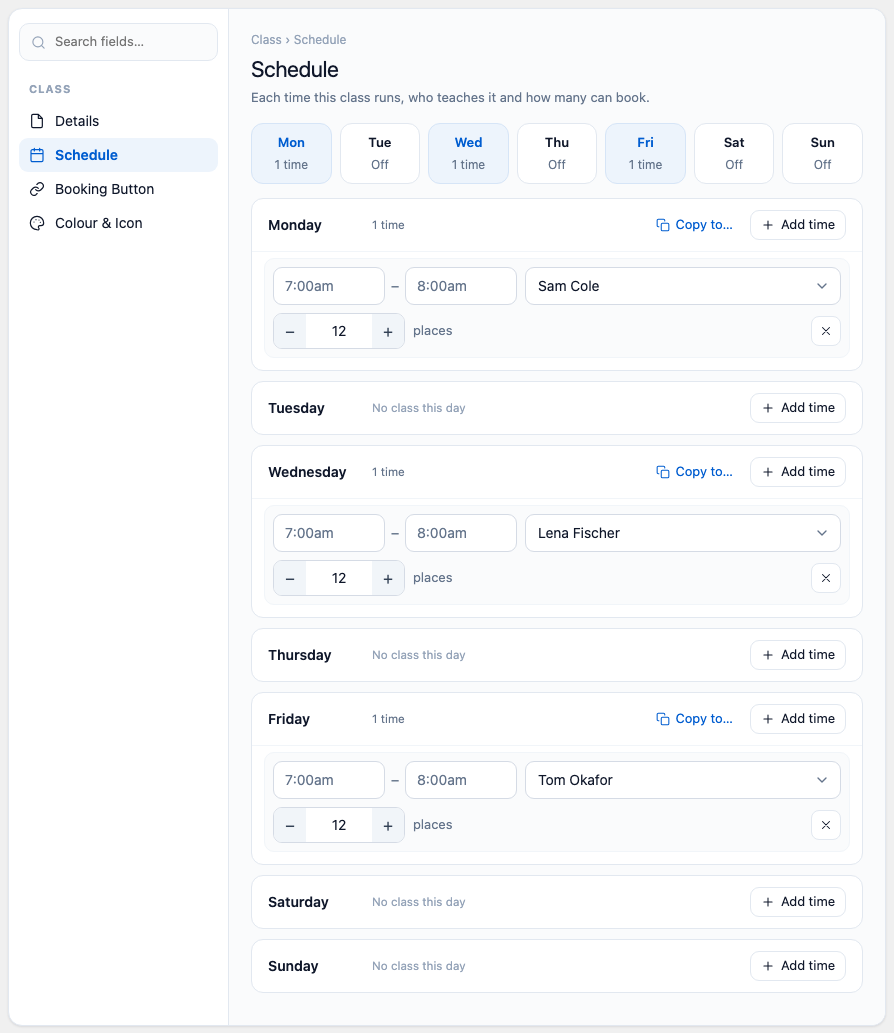Open the Colour & Icon section
894x1033 pixels.
119,223
